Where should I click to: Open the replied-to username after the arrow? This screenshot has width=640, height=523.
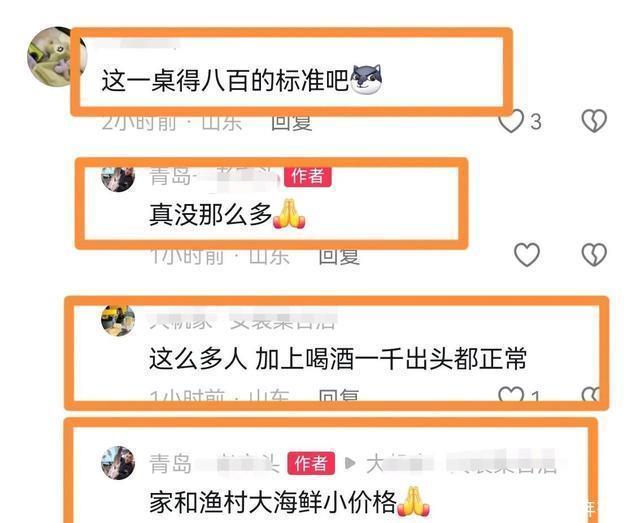[461, 463]
